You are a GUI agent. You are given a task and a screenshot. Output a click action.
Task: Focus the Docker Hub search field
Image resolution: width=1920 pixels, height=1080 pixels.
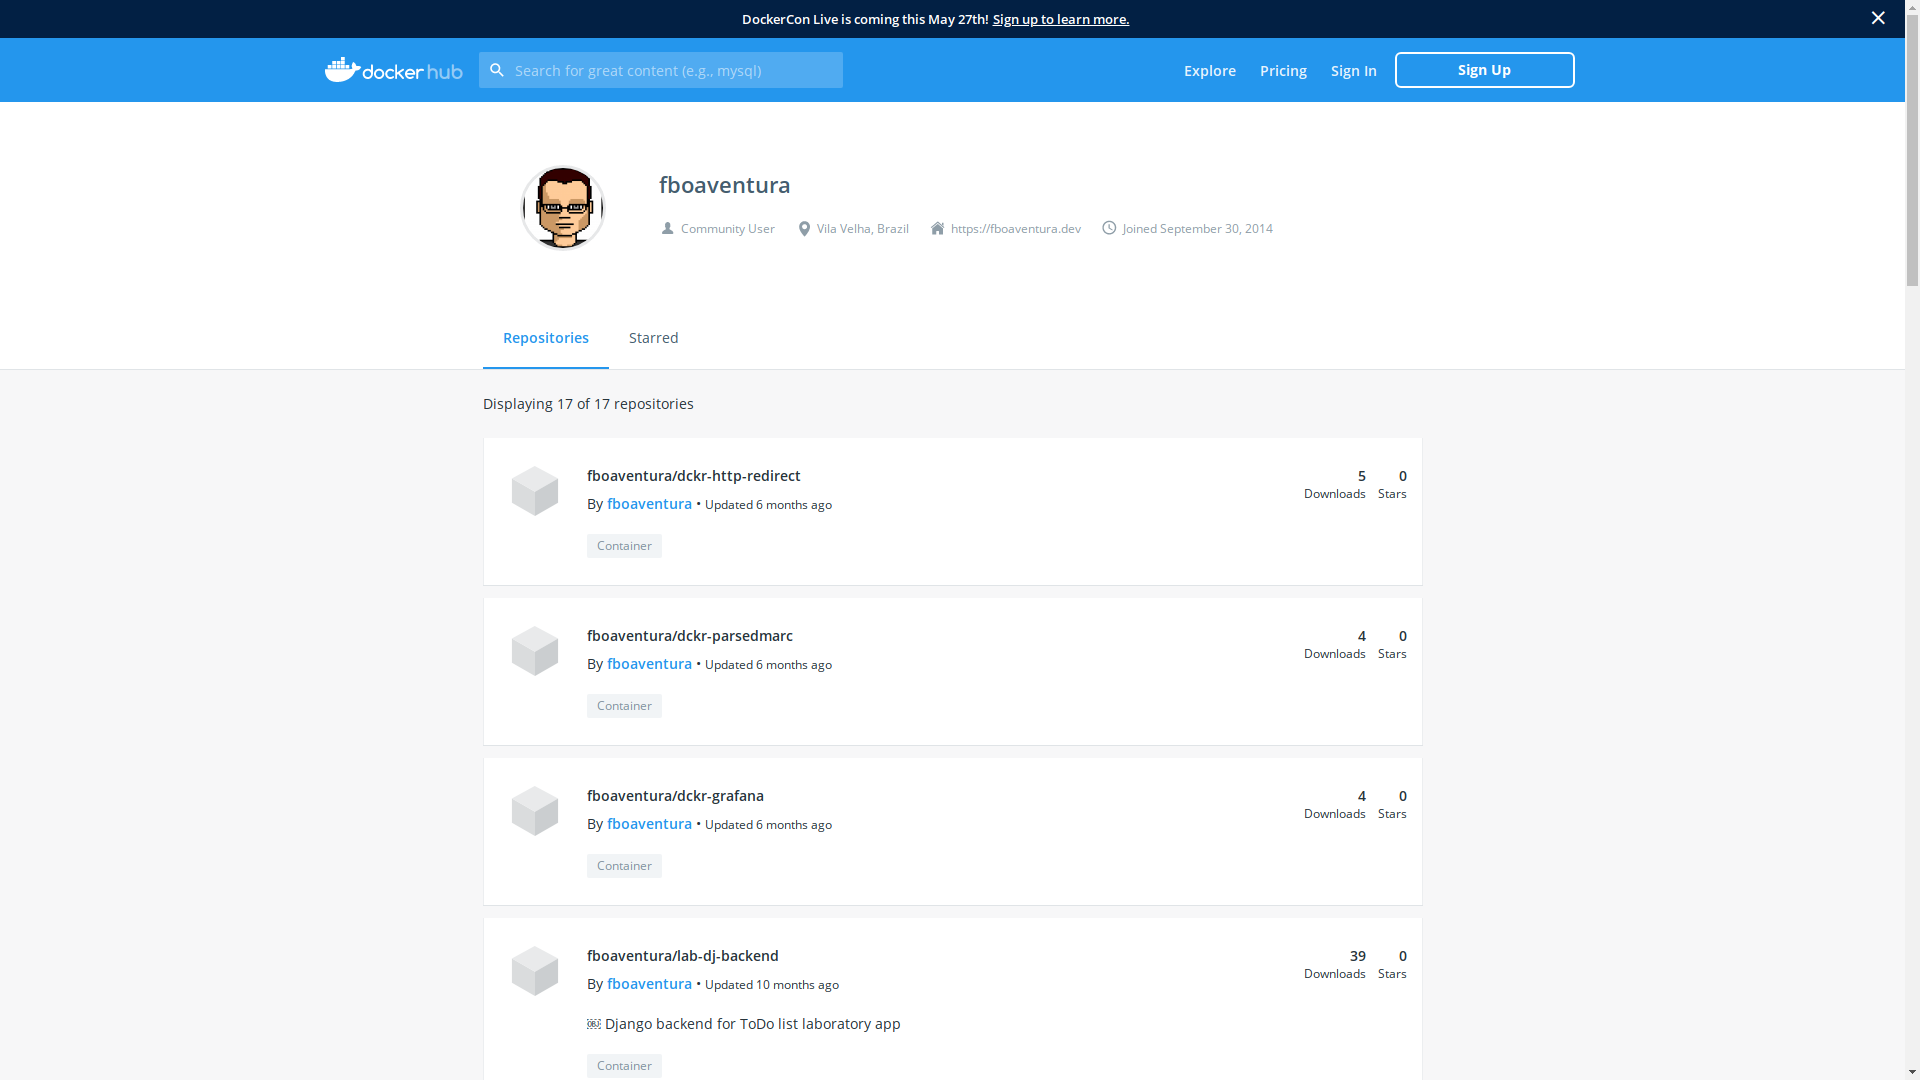[x=661, y=70]
